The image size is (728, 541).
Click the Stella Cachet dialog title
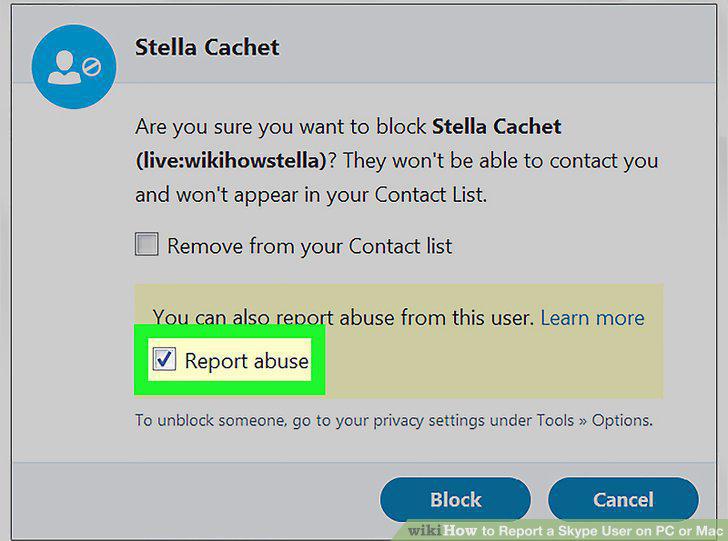tap(207, 47)
